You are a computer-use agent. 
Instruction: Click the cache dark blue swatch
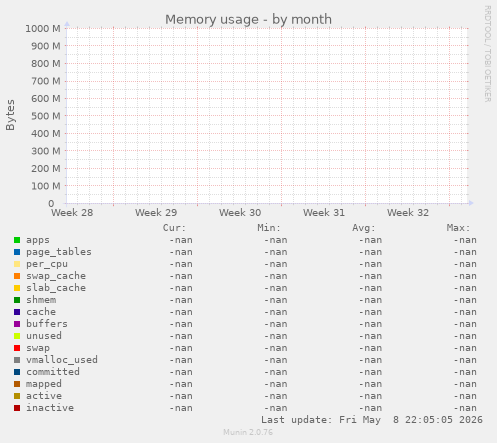[17, 312]
